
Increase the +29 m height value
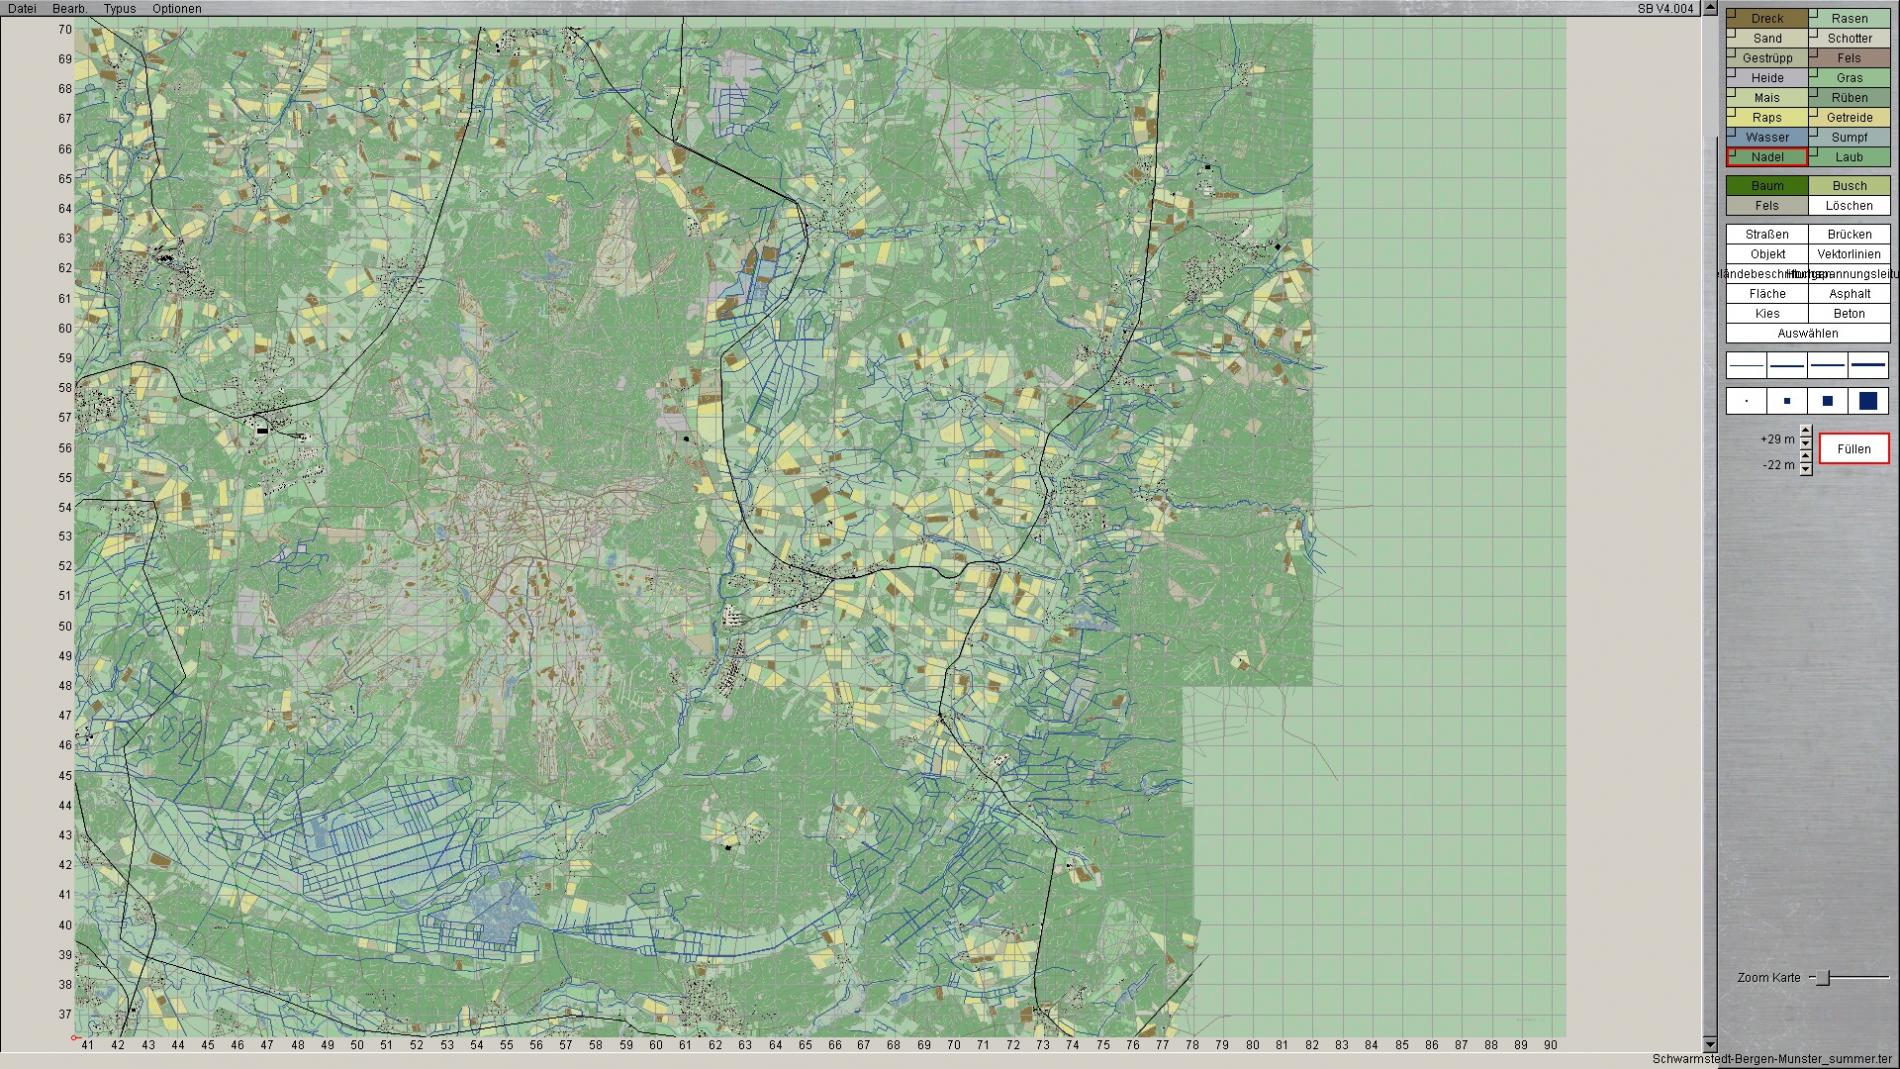[x=1806, y=431]
